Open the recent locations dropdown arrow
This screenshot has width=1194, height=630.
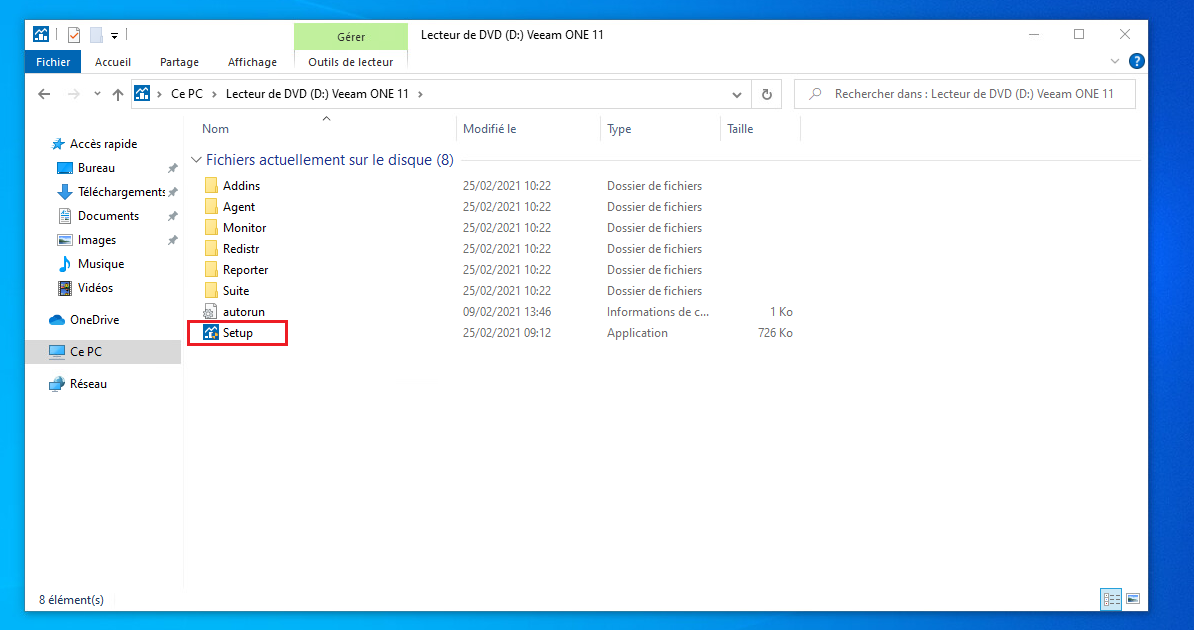pyautogui.click(x=97, y=94)
